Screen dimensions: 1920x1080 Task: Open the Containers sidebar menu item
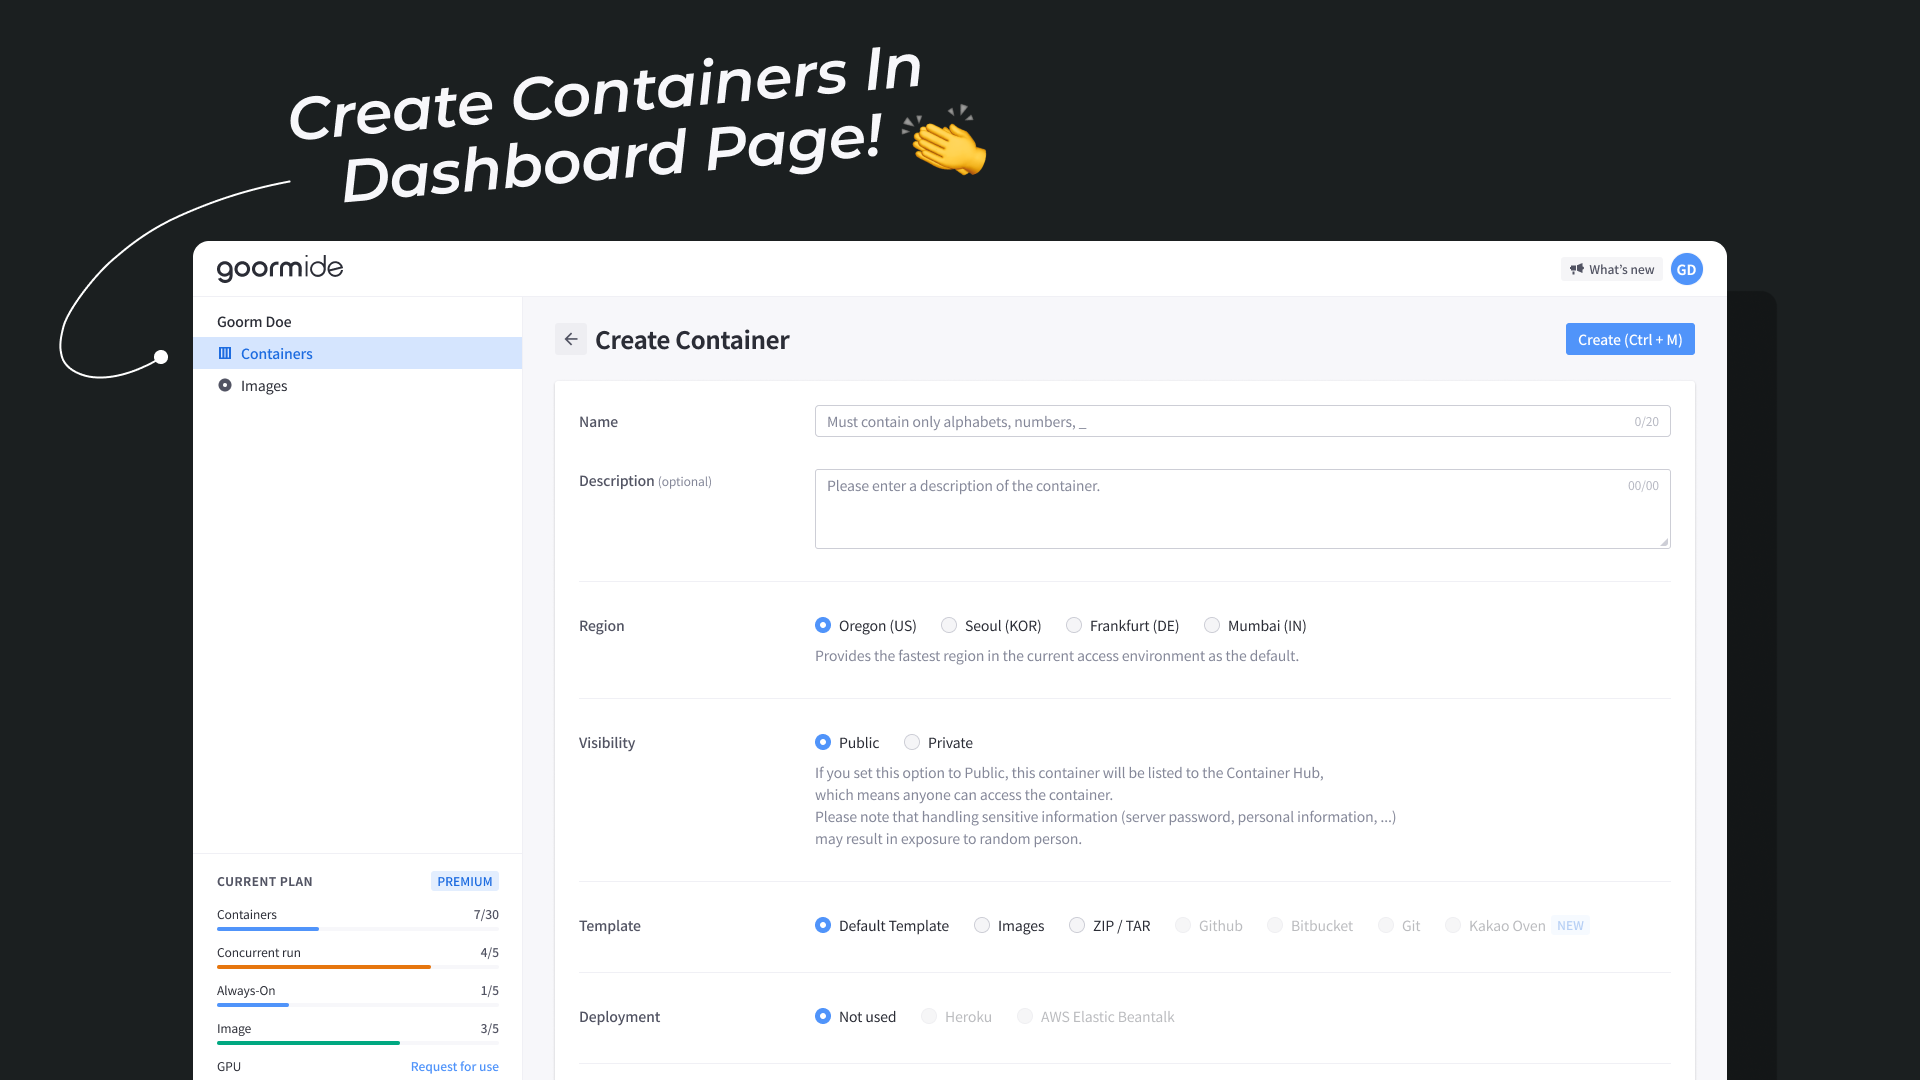click(357, 353)
